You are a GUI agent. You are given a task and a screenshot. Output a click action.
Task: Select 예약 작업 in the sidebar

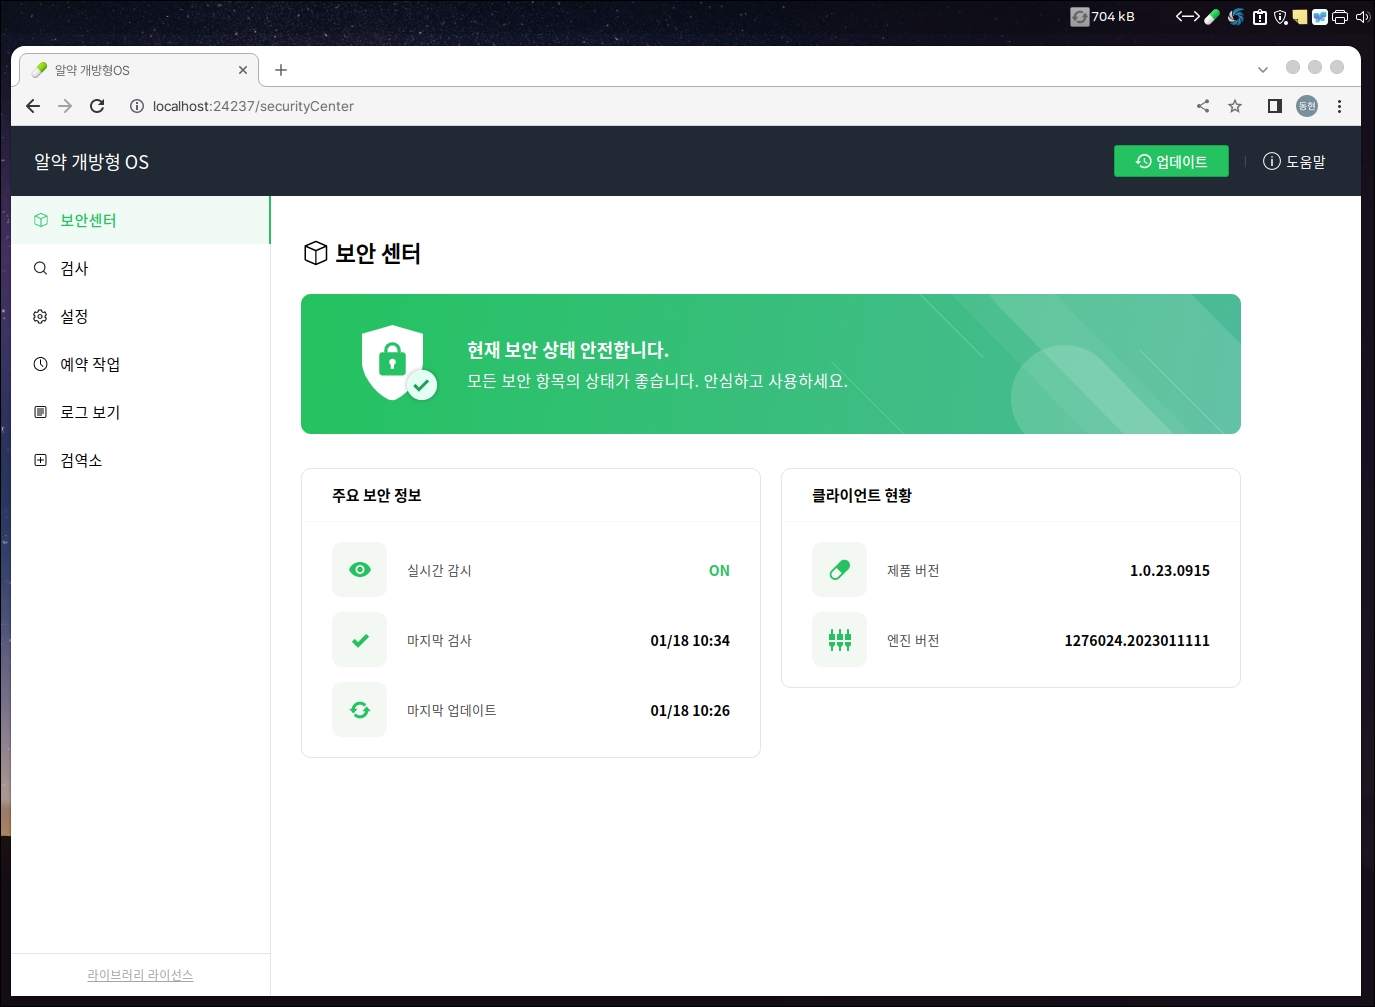90,364
